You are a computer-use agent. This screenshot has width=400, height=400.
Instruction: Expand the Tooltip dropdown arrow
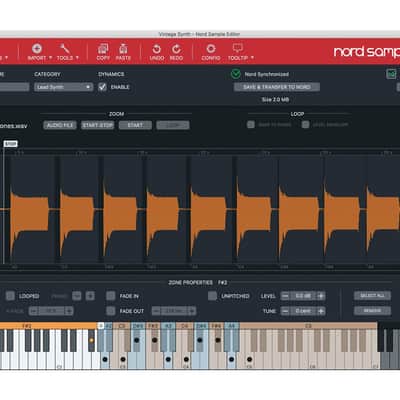[252, 58]
